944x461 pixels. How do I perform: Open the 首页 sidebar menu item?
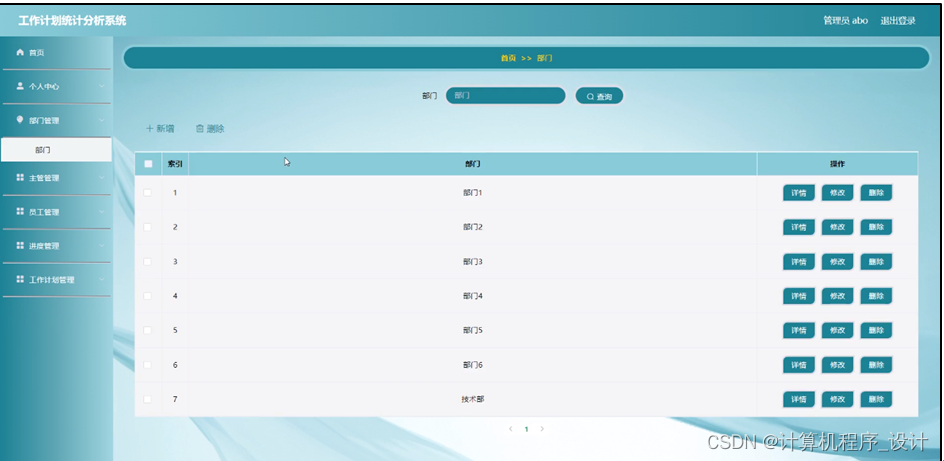point(57,53)
